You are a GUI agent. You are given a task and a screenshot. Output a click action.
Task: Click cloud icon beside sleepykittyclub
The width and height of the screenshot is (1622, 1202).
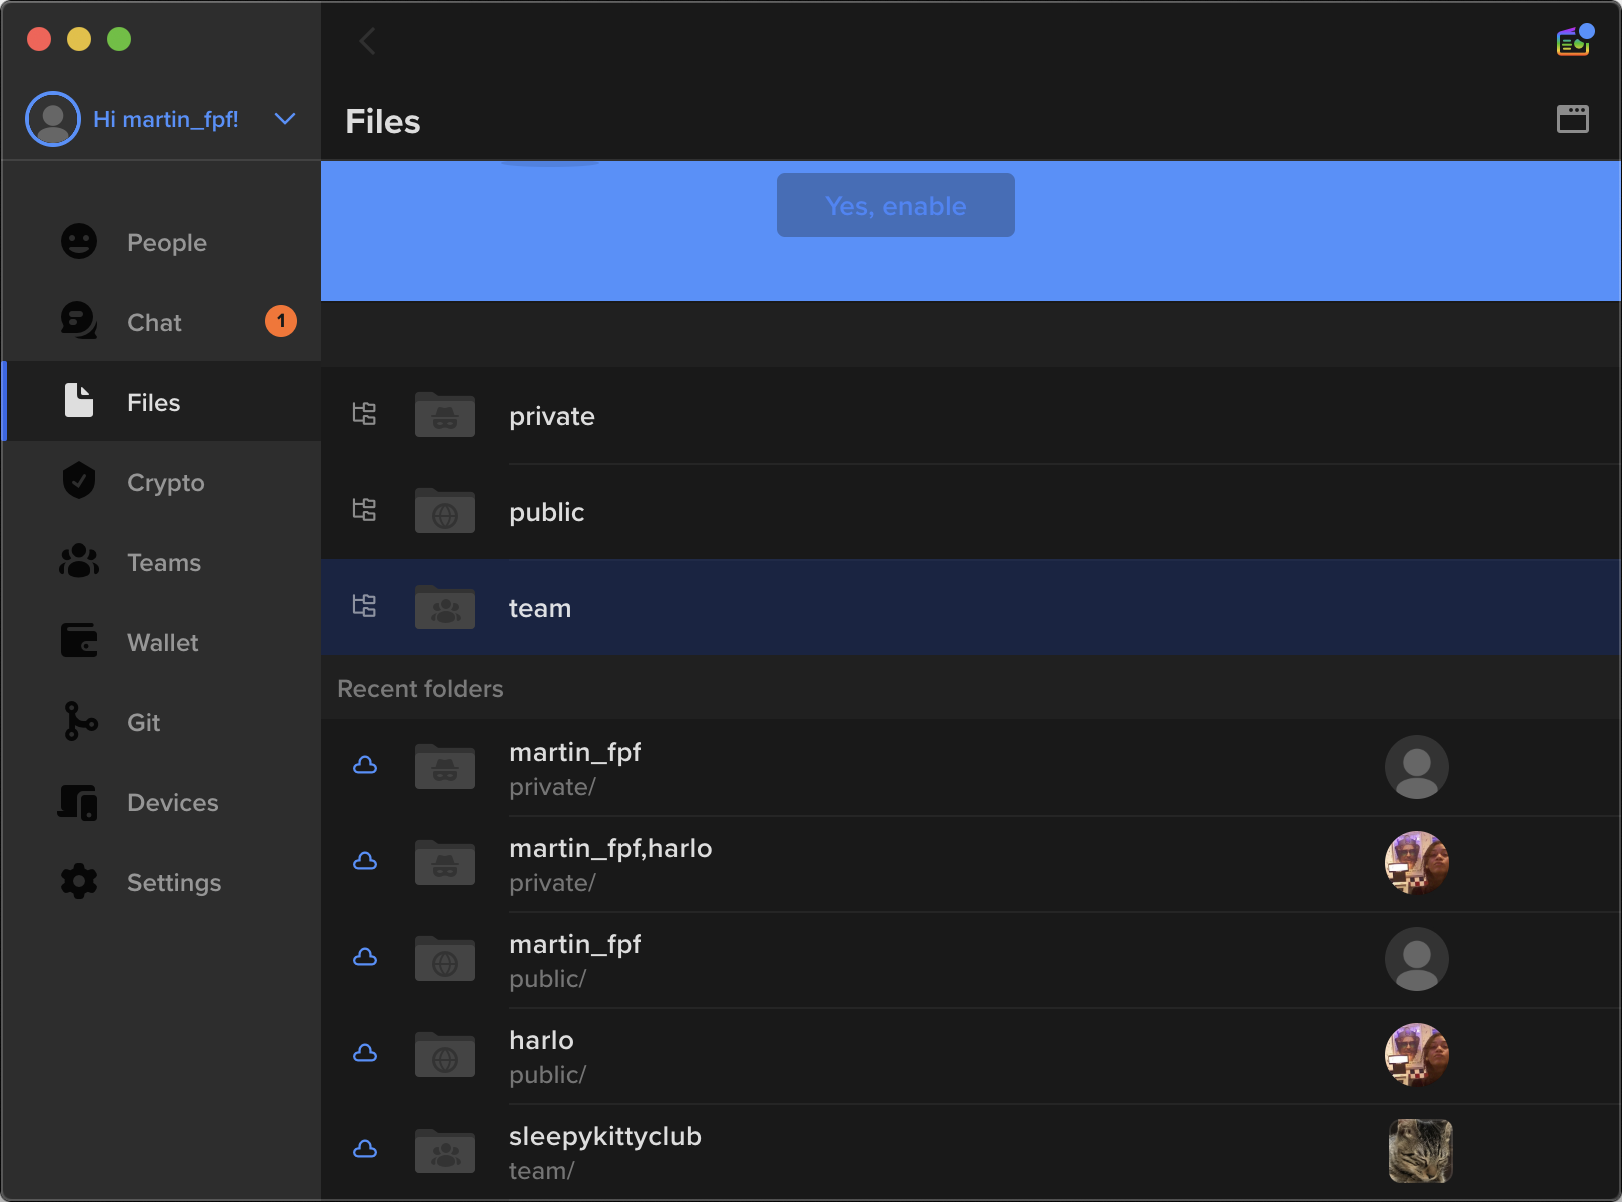point(365,1149)
